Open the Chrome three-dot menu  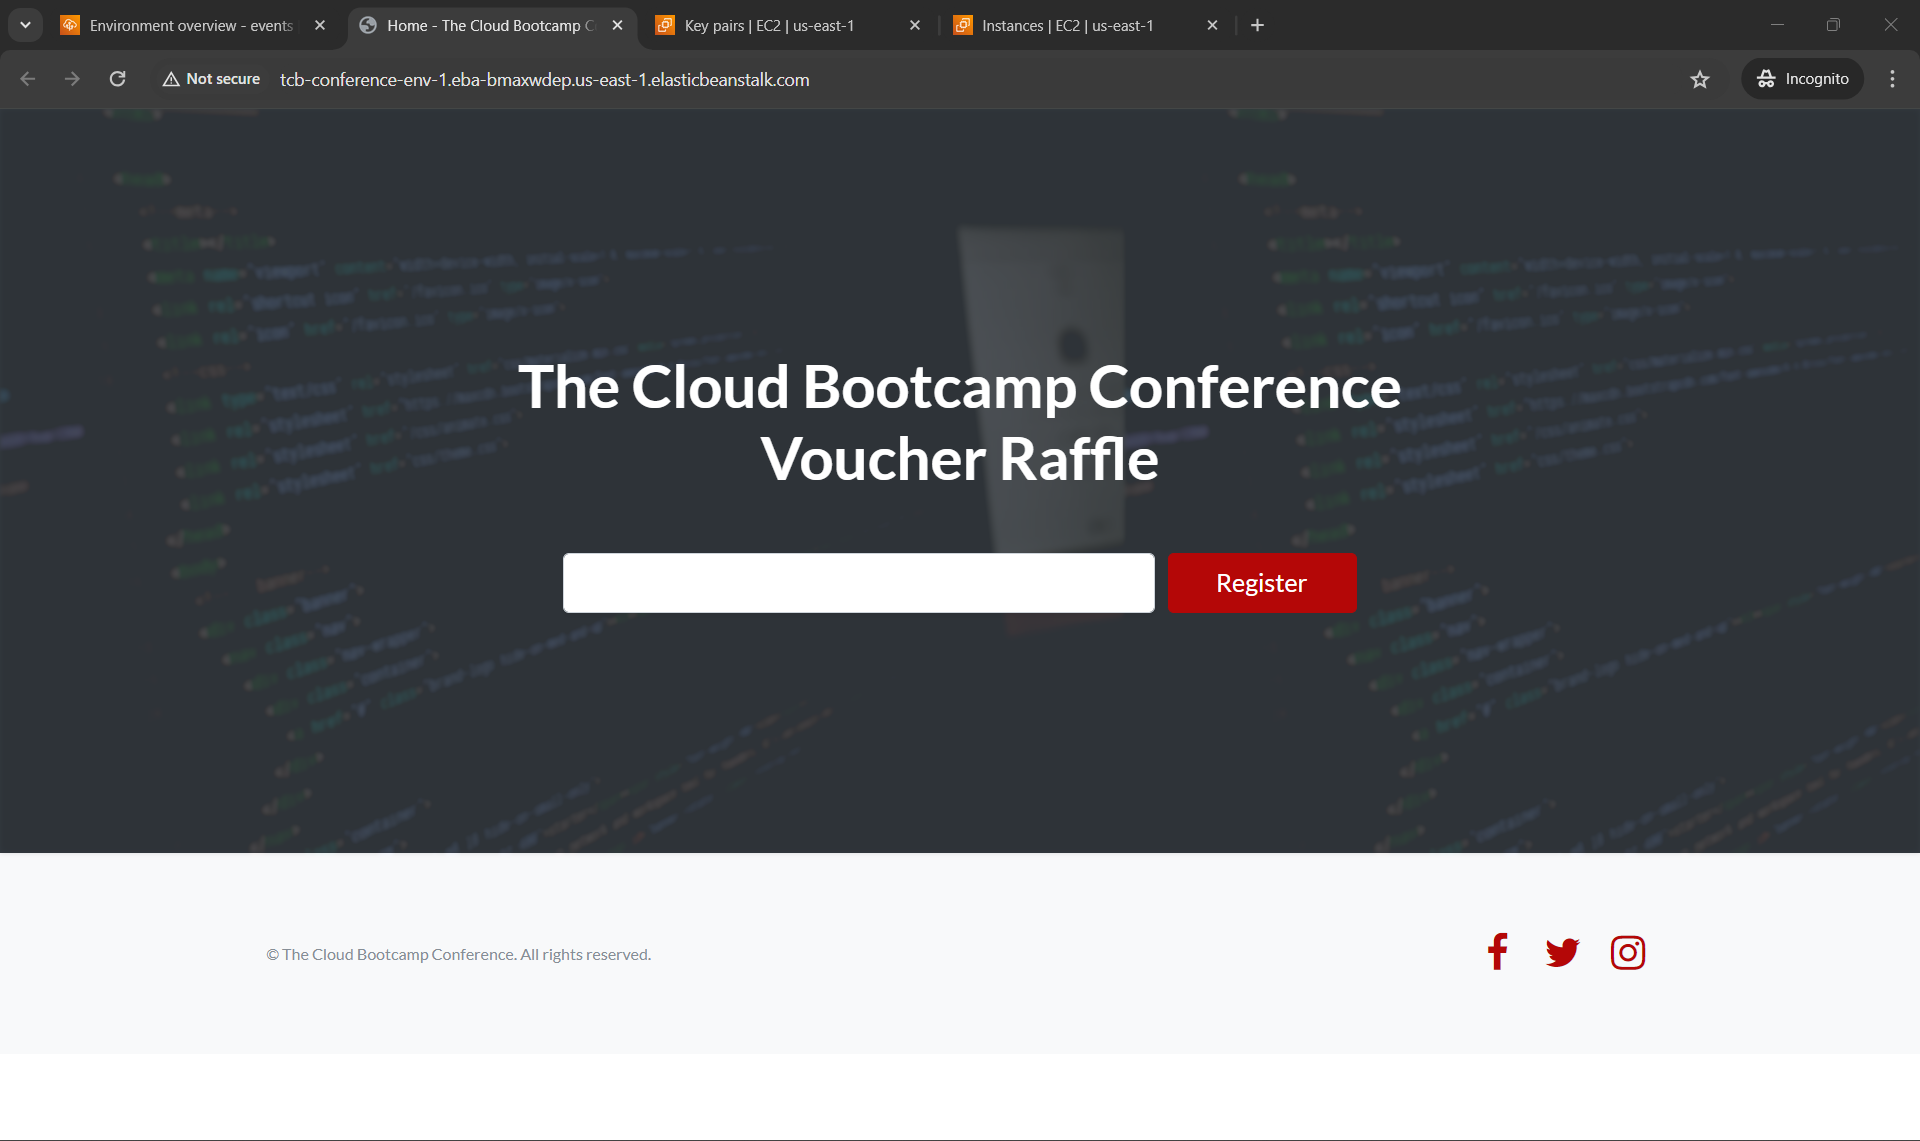point(1892,79)
